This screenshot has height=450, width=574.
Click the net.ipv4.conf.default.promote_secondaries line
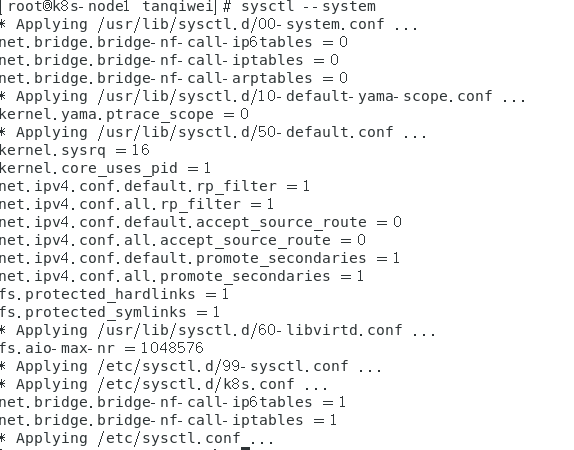click(200, 258)
